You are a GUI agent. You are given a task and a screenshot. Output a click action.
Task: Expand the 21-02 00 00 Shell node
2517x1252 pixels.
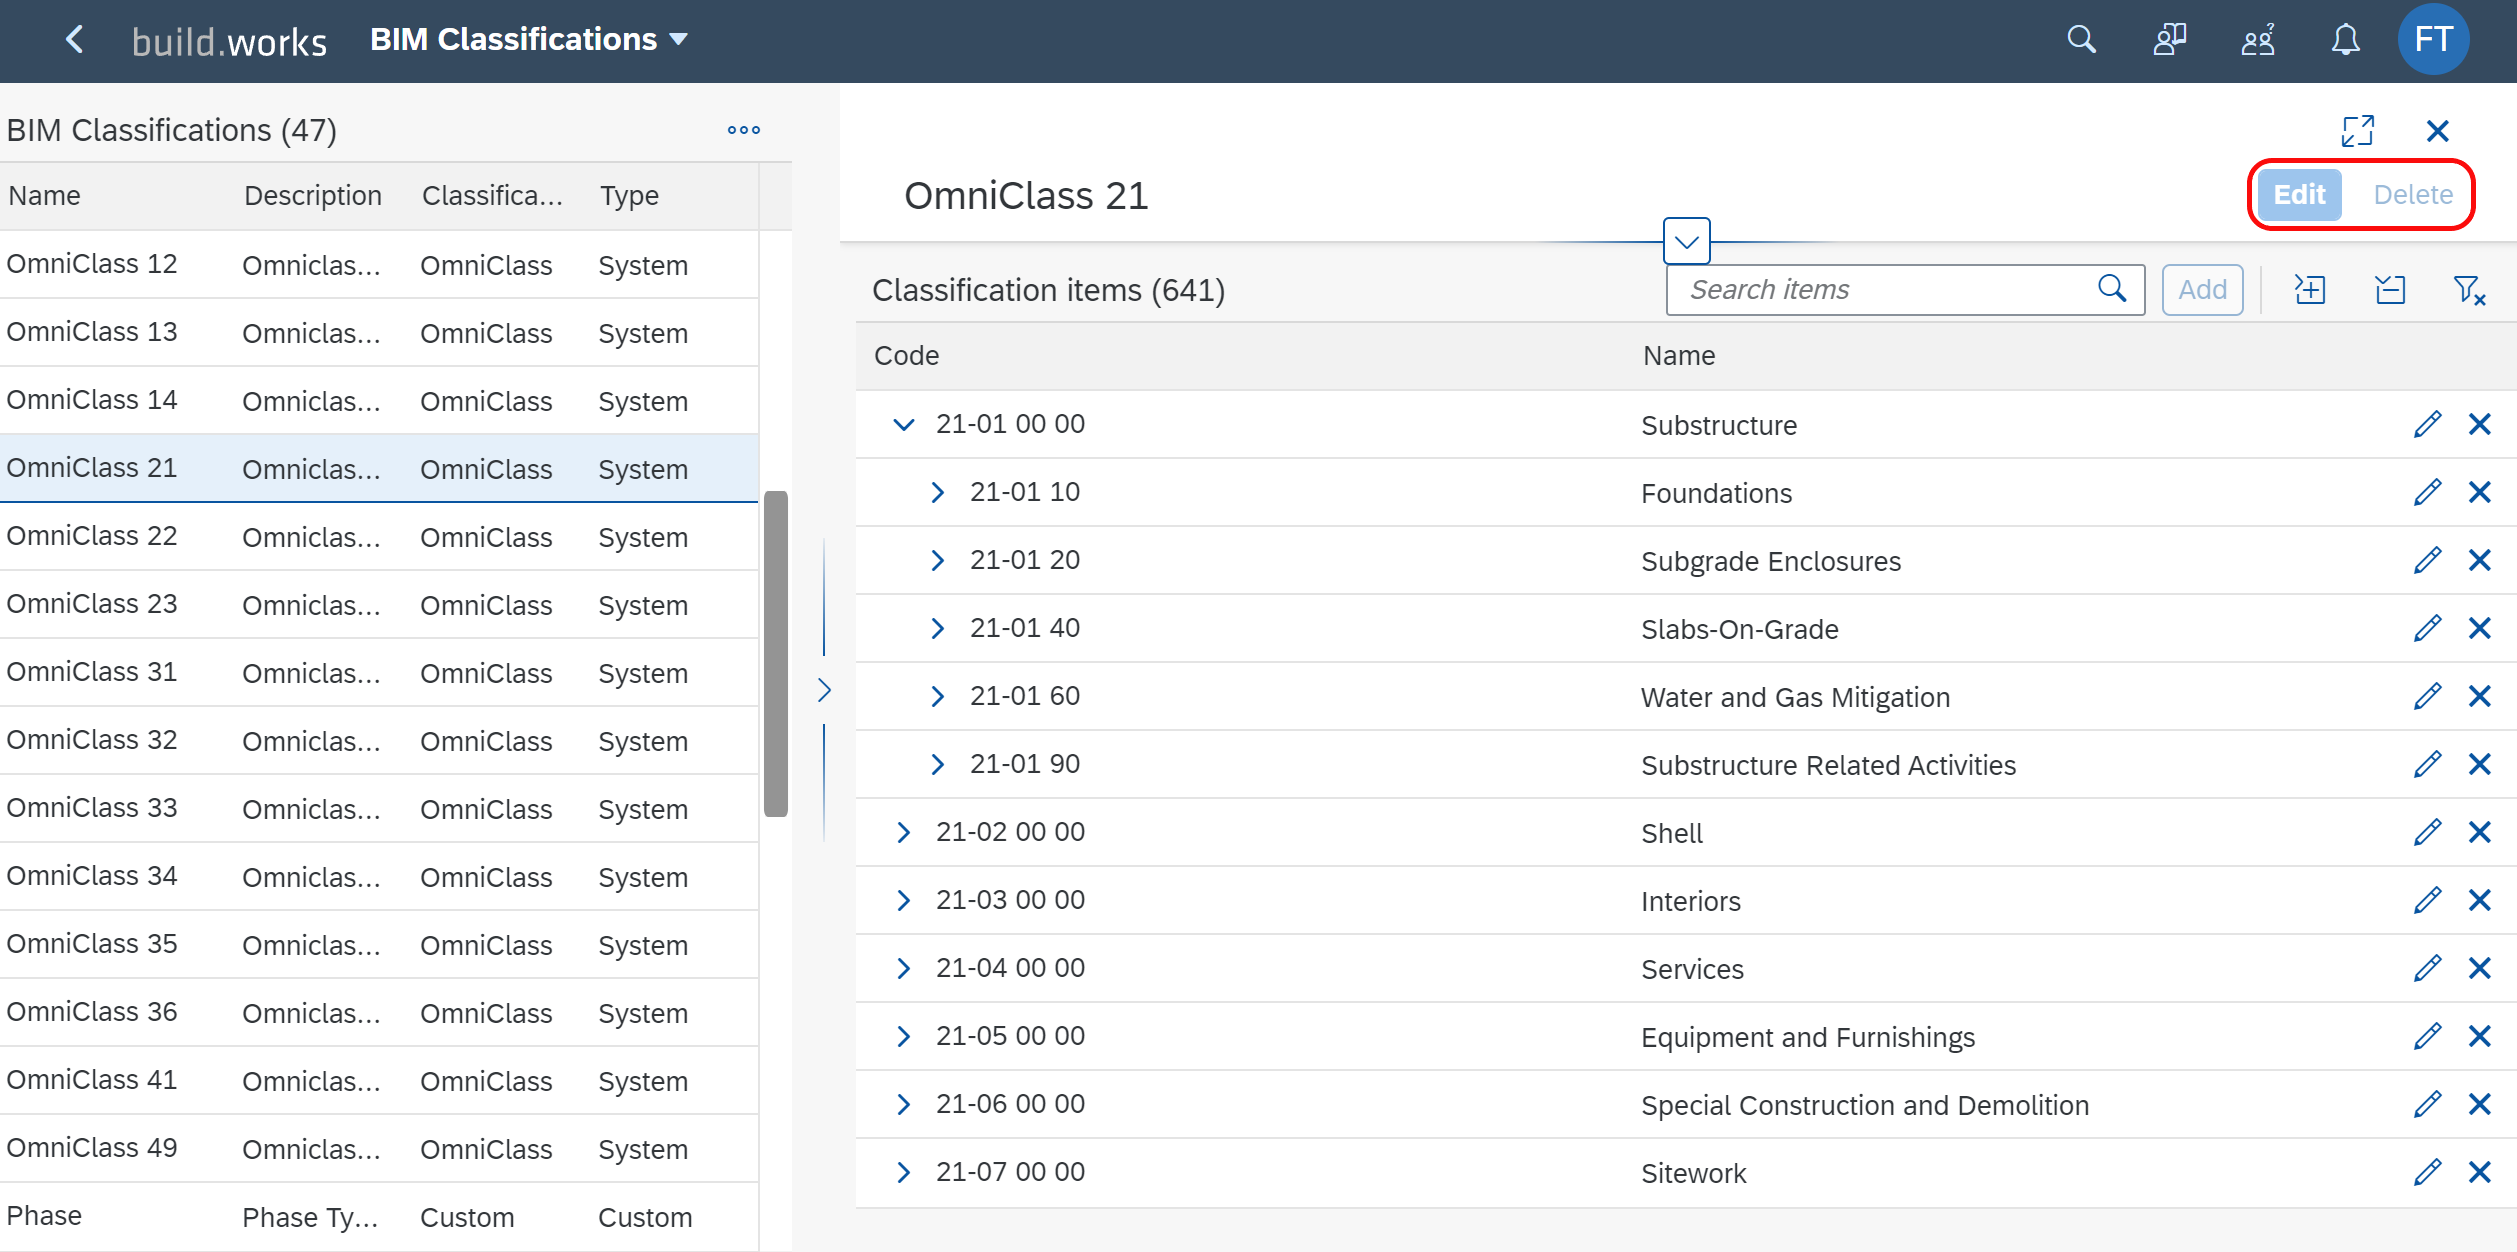tap(903, 832)
